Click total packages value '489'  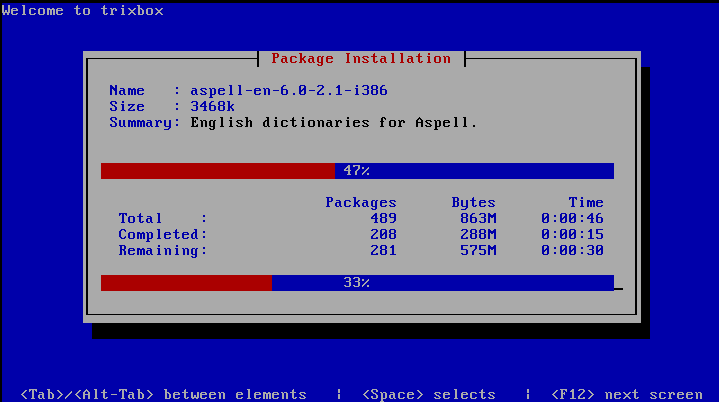pos(383,218)
